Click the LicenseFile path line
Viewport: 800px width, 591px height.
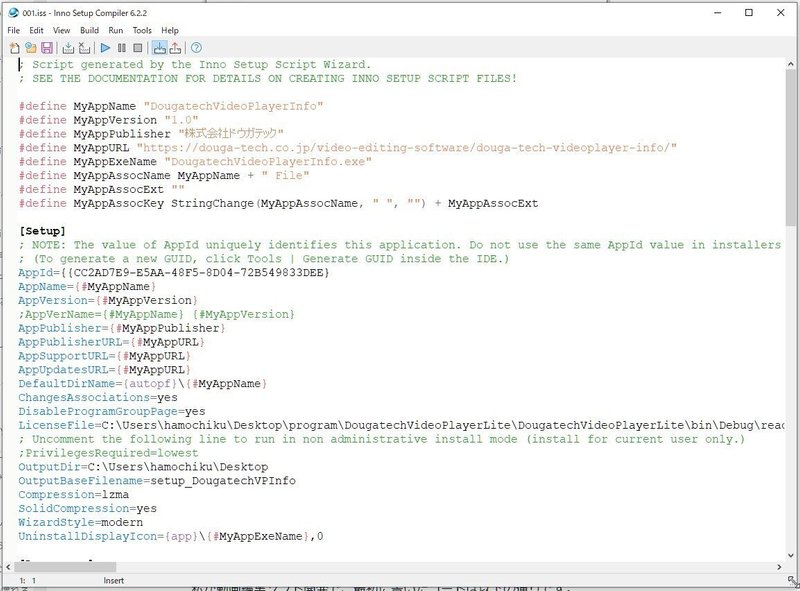(401, 425)
